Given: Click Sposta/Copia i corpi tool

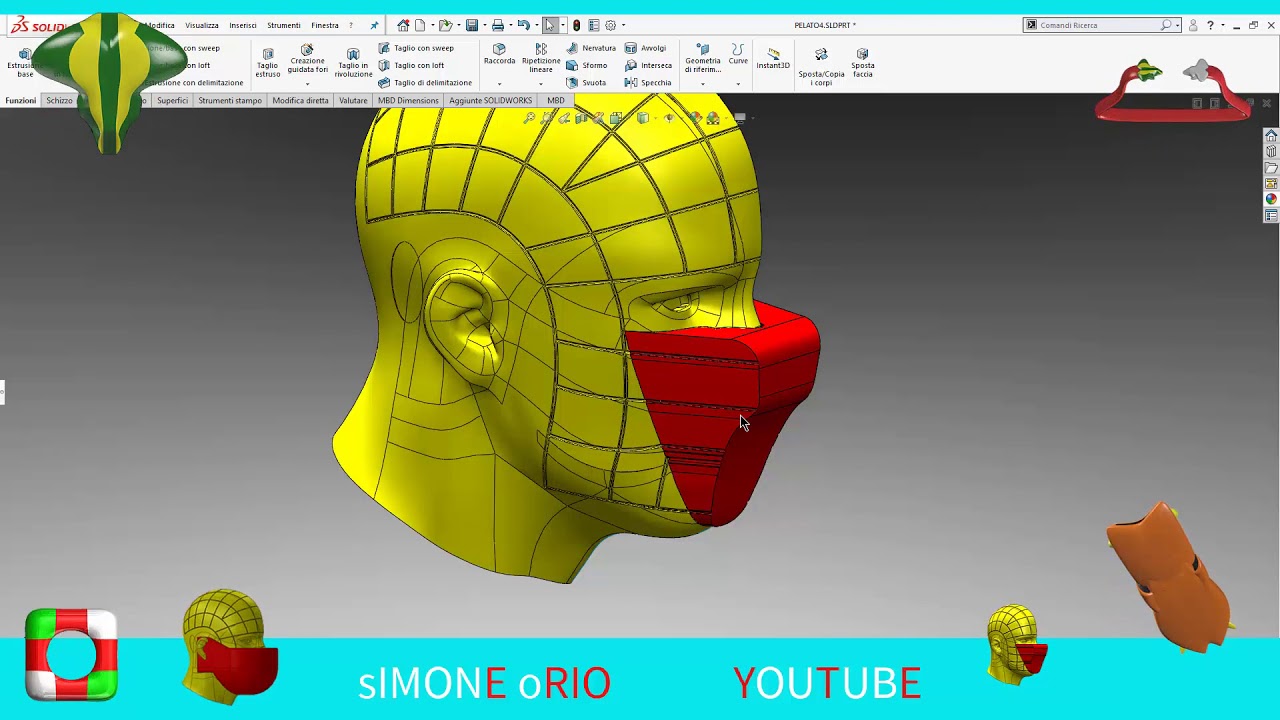Looking at the screenshot, I should point(821,67).
